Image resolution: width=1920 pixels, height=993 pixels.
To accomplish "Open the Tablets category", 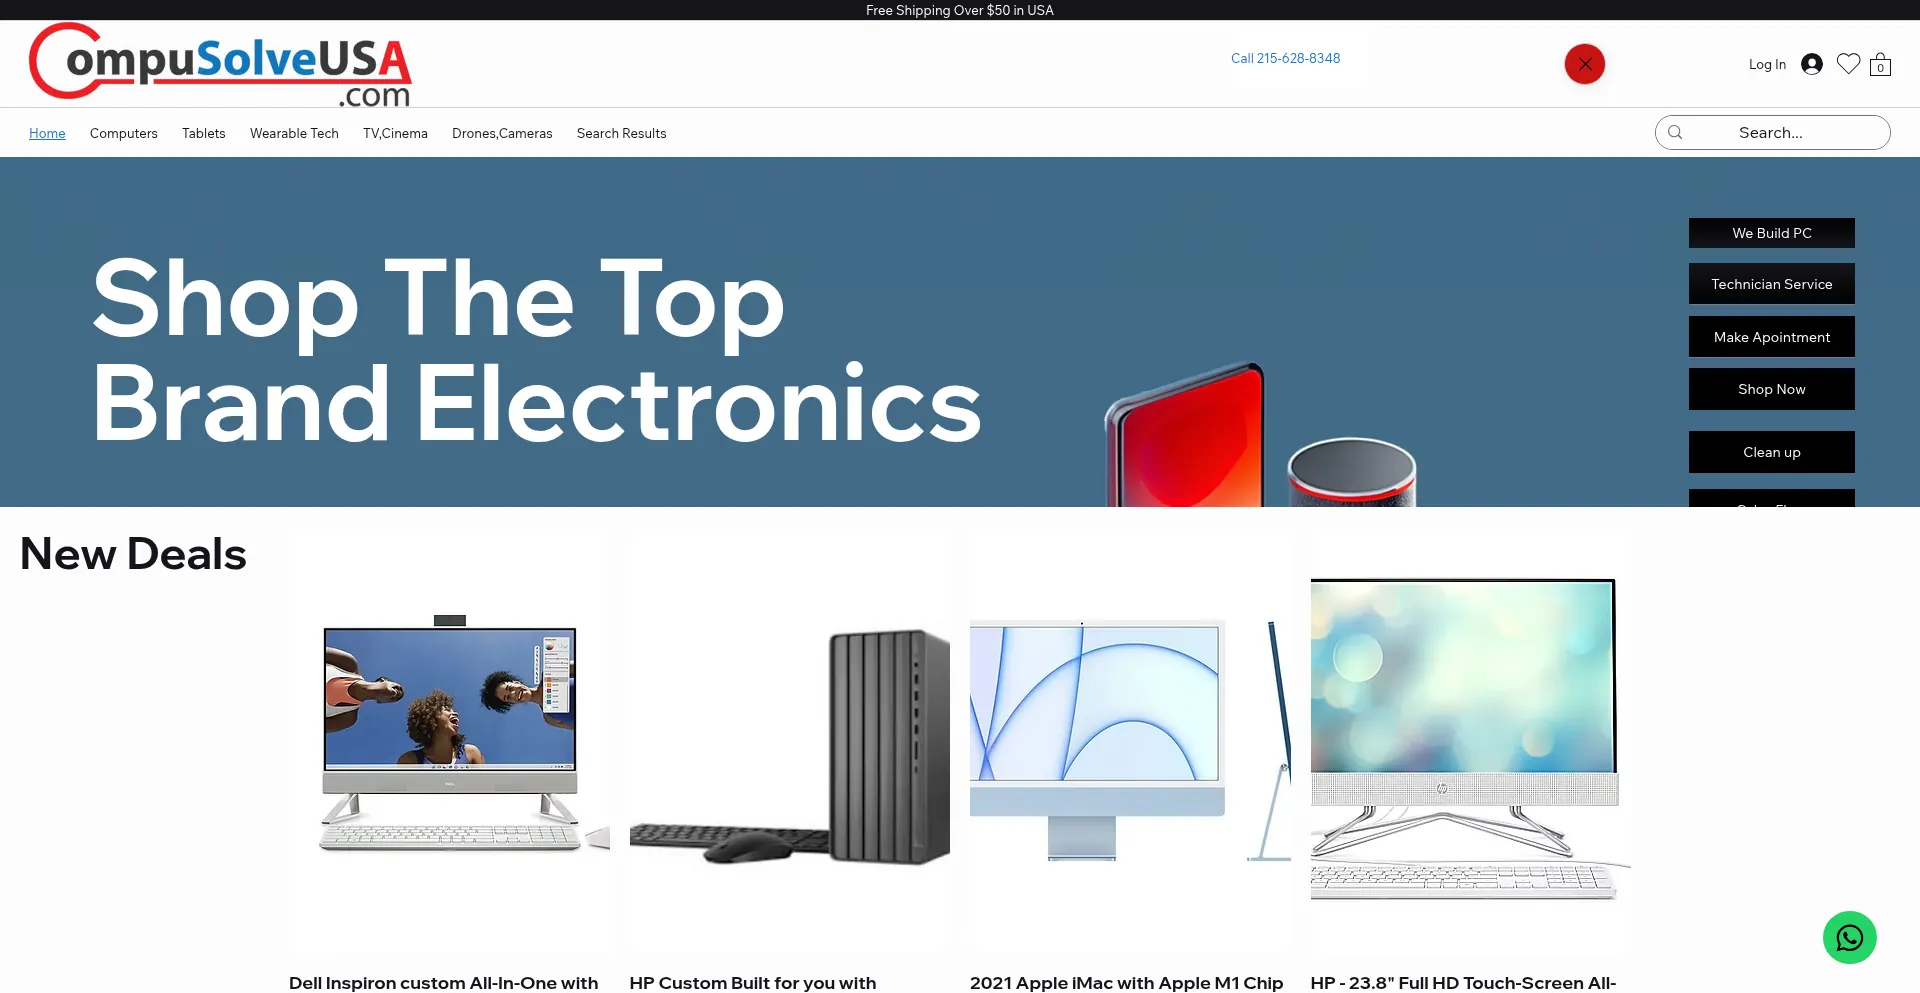I will click(203, 133).
